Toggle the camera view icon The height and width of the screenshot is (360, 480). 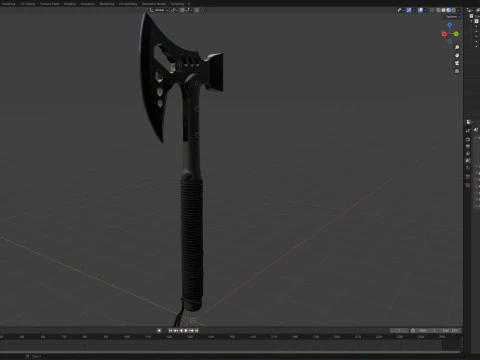coord(457,63)
